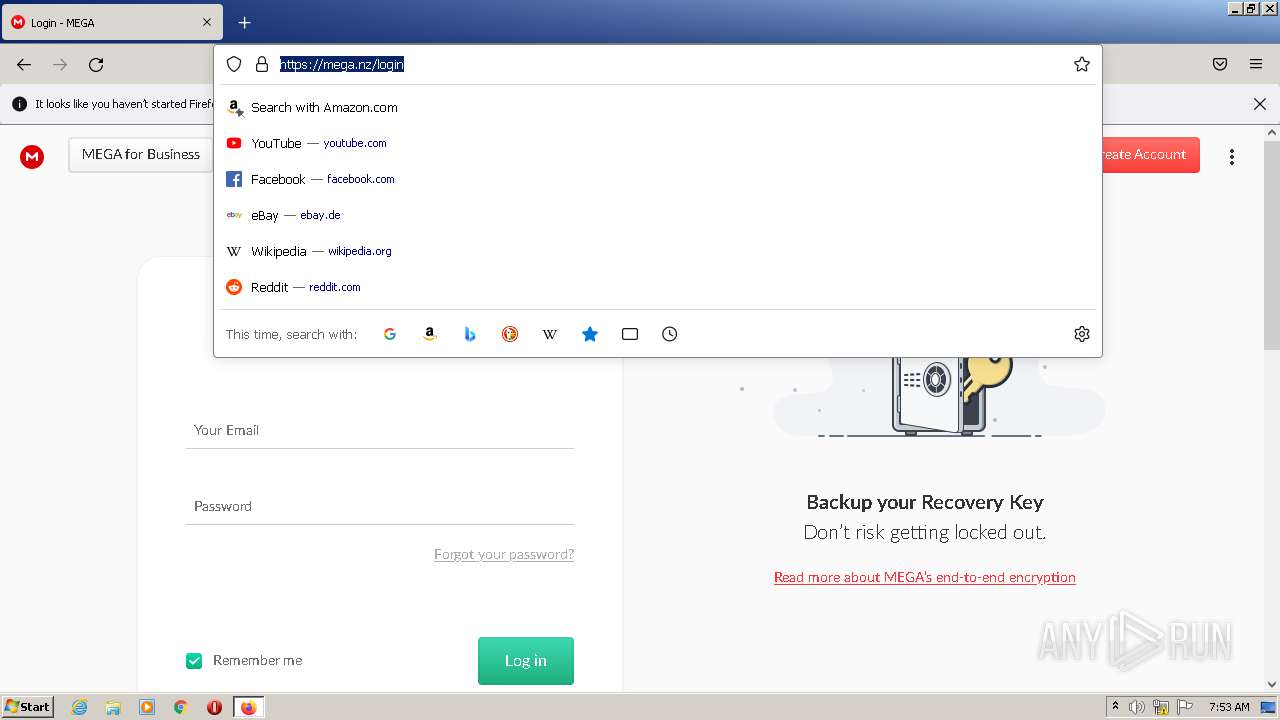Open MEGA page three-dot menu
The width and height of the screenshot is (1280, 720).
[1232, 156]
